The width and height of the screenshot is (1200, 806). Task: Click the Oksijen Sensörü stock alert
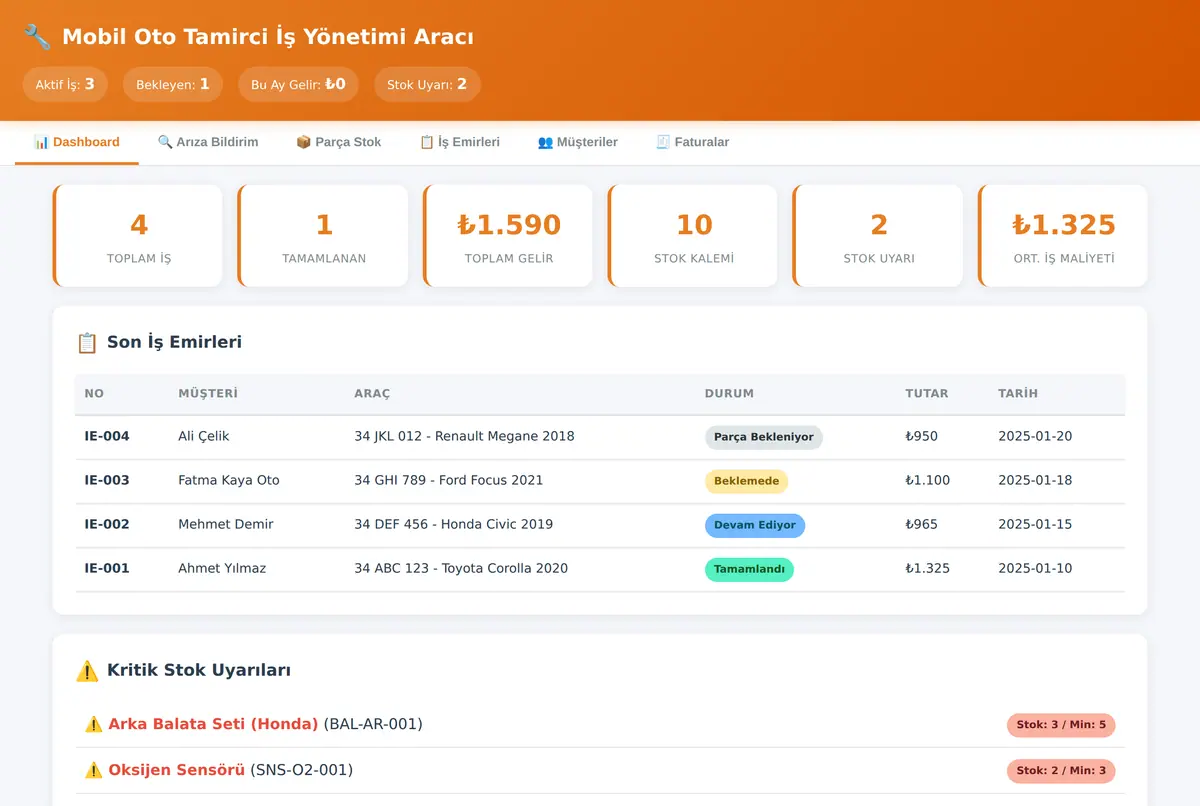(x=600, y=770)
